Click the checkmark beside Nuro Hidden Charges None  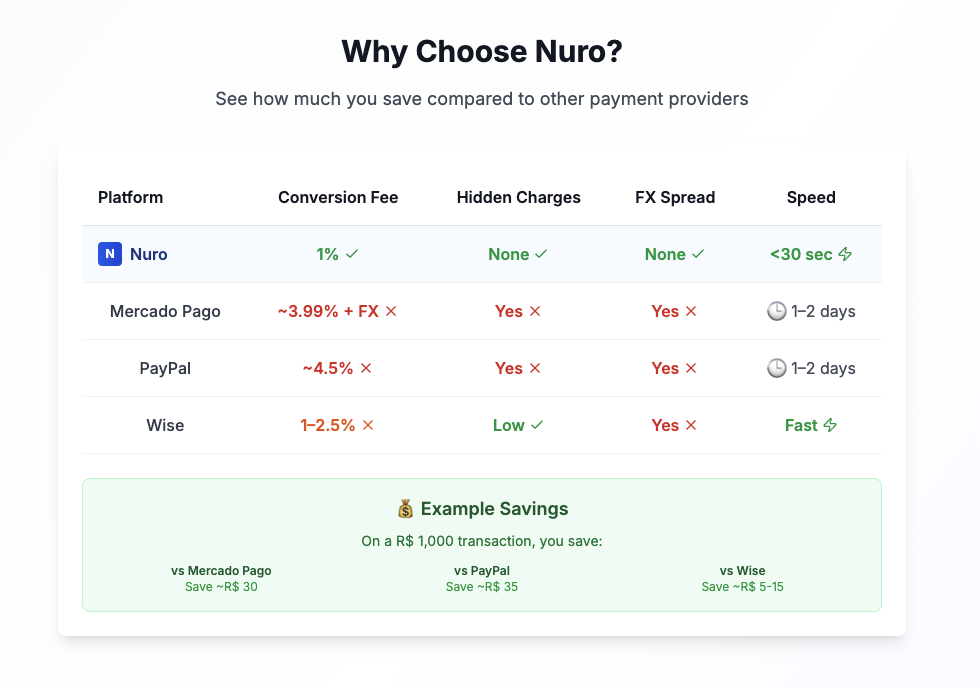(x=541, y=254)
